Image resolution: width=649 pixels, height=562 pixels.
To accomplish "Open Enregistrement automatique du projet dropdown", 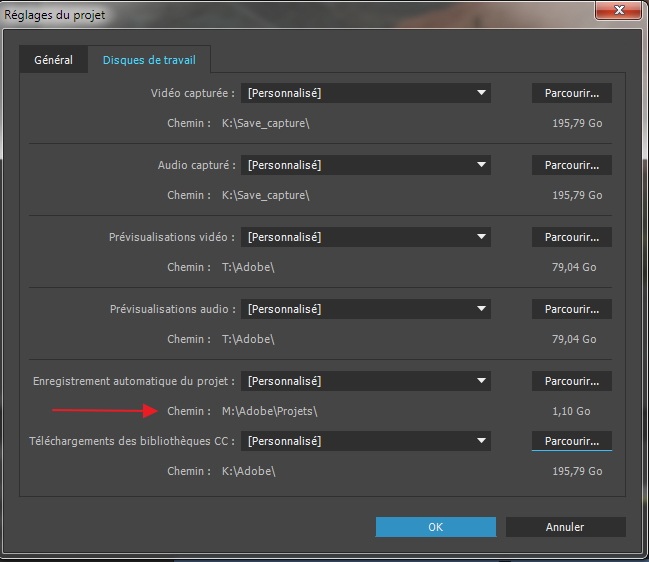I will [x=366, y=381].
